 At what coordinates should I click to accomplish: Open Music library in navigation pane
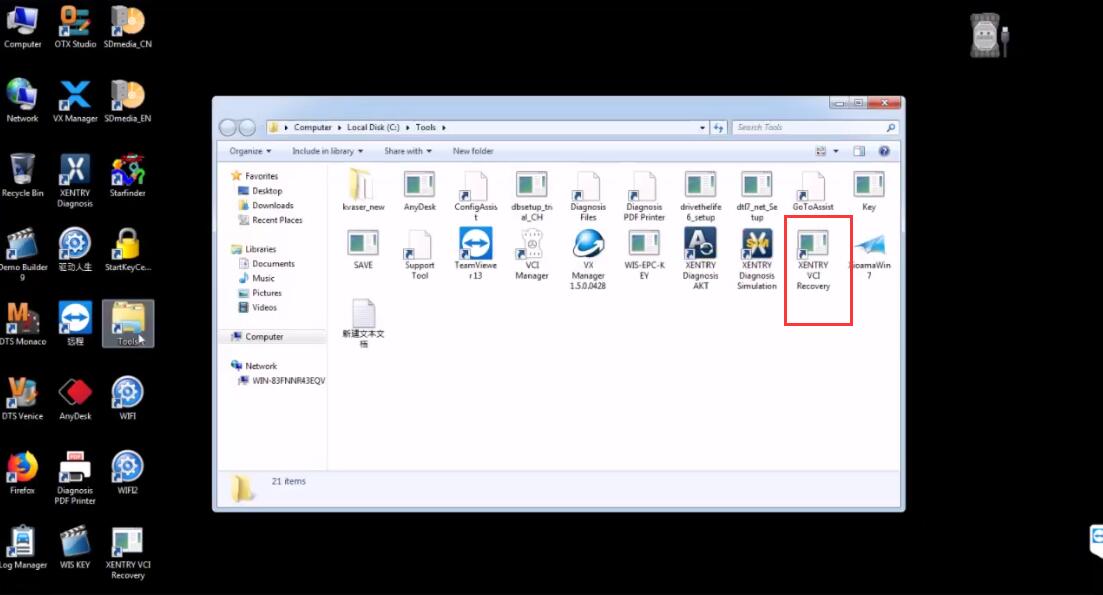pos(257,279)
